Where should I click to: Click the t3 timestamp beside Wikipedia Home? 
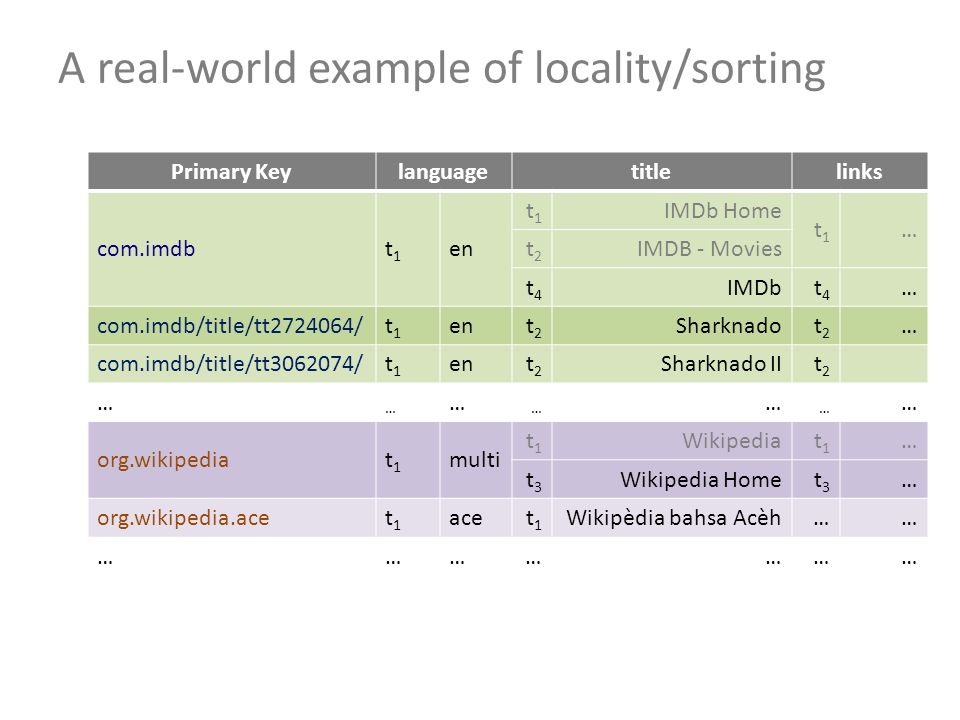[x=533, y=481]
